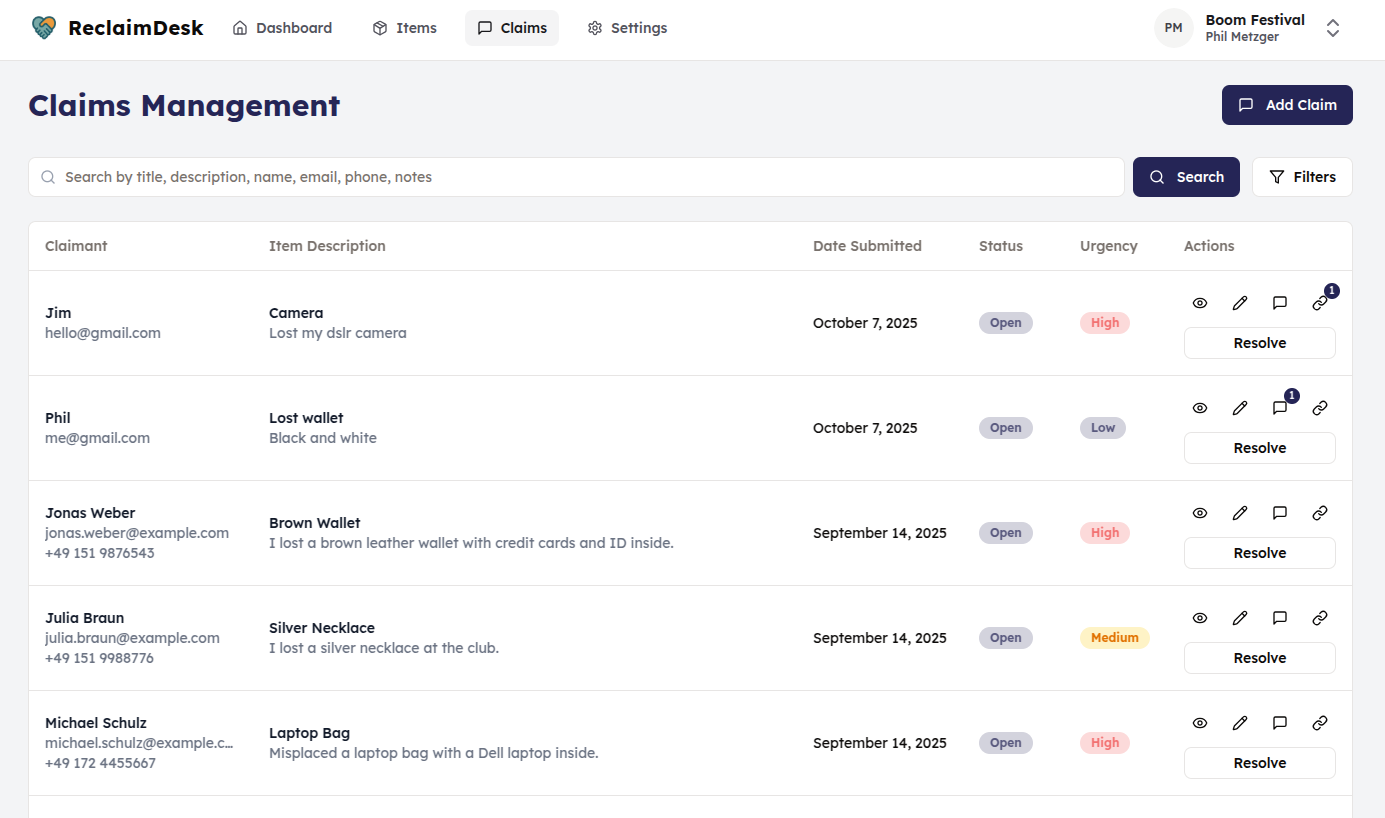Open the comment bubble on Jim's camera claim
The width and height of the screenshot is (1385, 818).
1279,302
